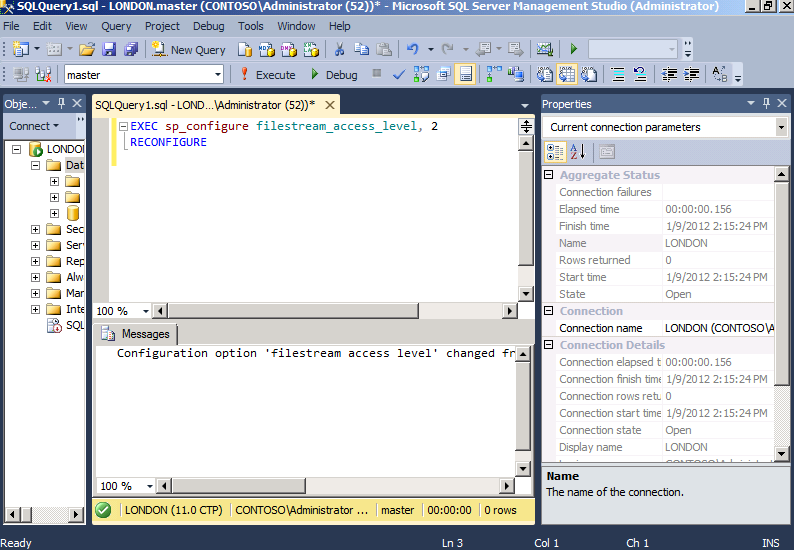Click the editor split handle button
Screen dimensions: 794x550
[x=526, y=127]
